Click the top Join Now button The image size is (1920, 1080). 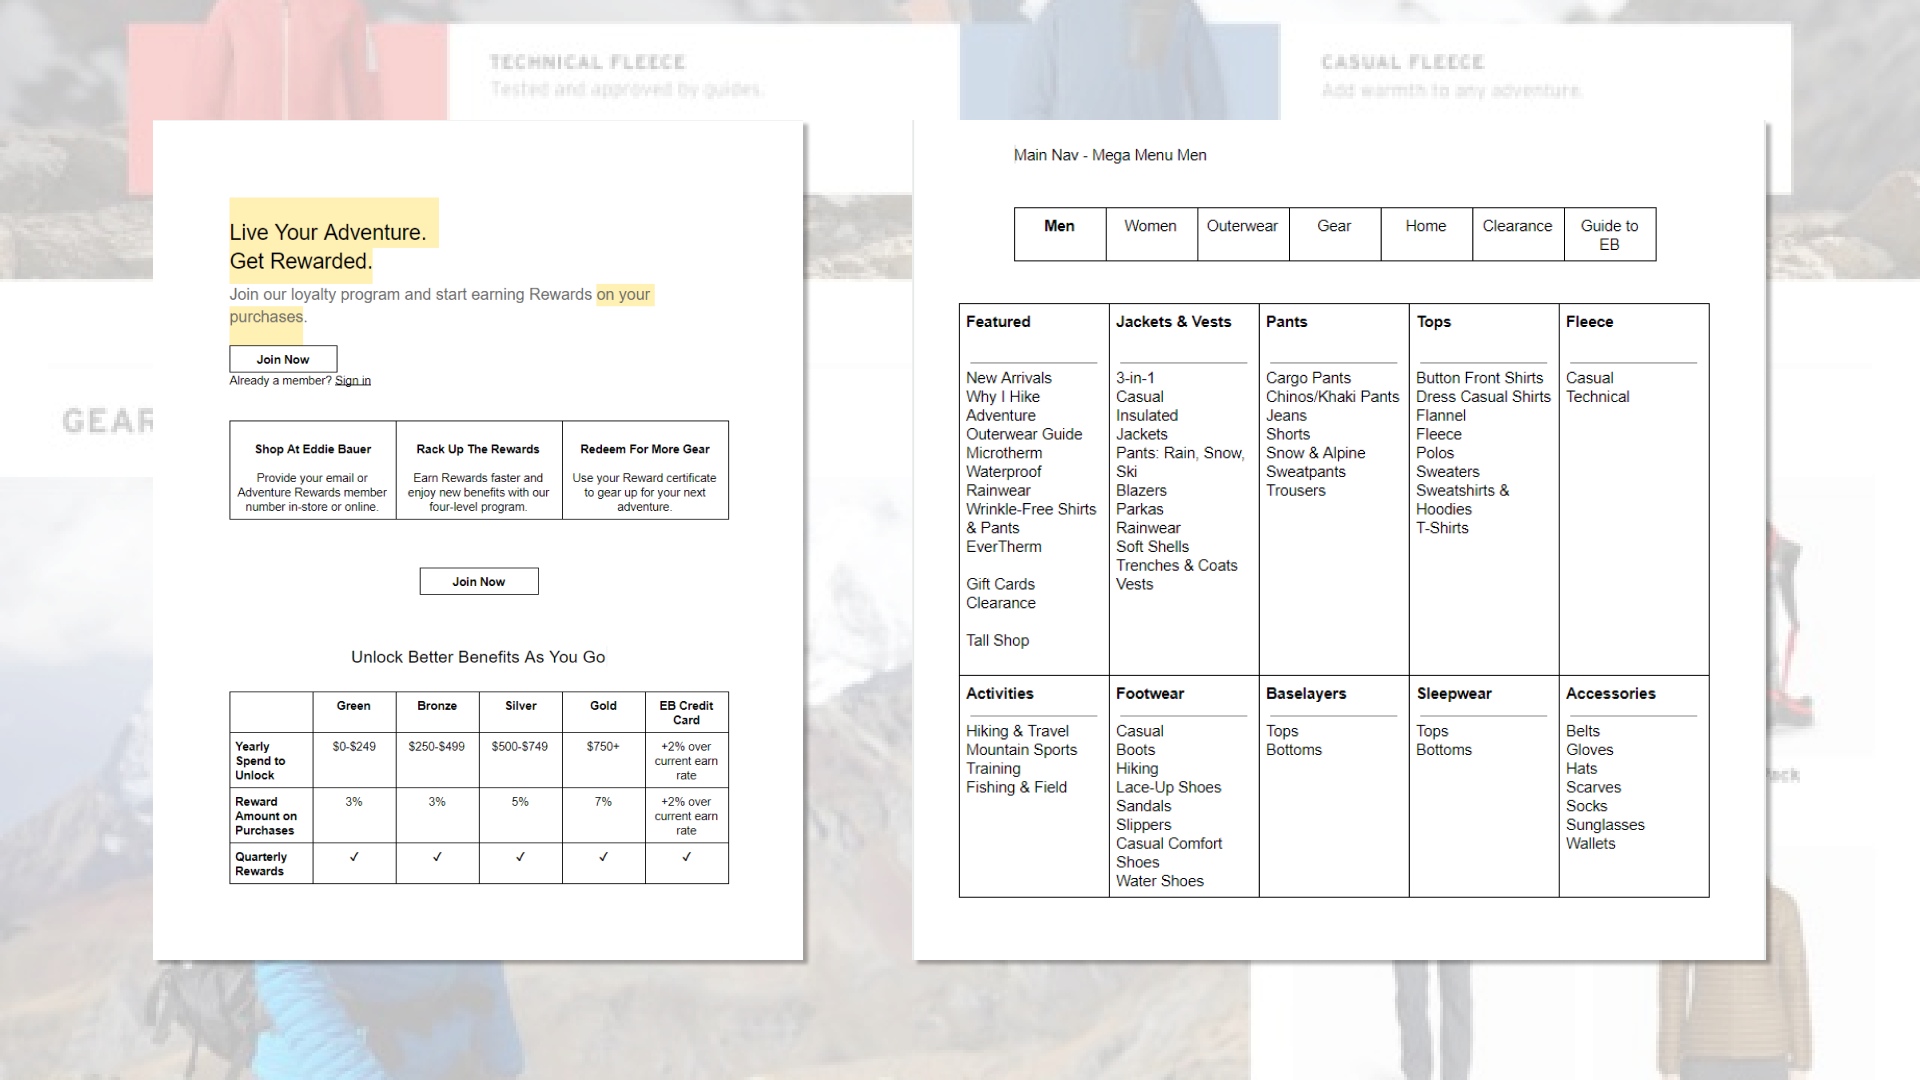pyautogui.click(x=283, y=359)
